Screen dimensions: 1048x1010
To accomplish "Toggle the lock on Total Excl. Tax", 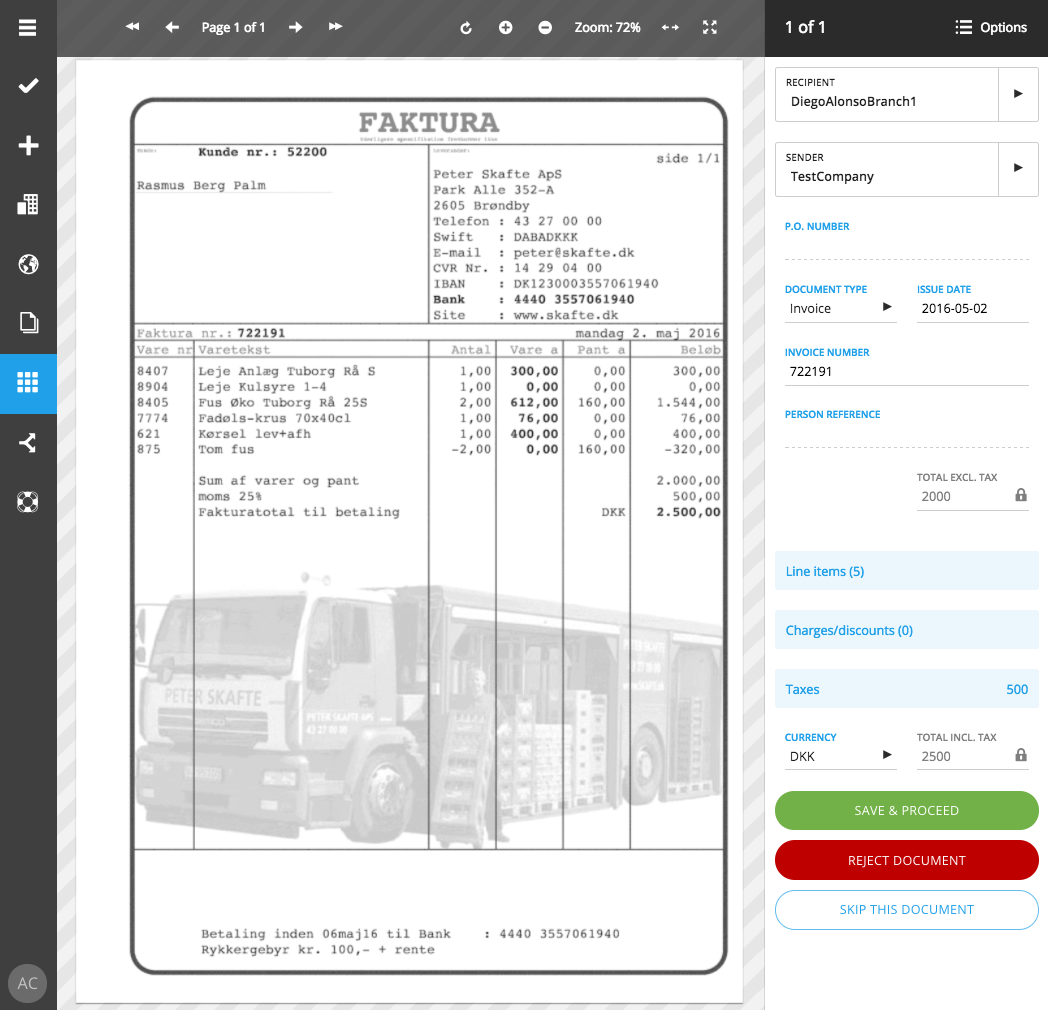I will click(1020, 496).
